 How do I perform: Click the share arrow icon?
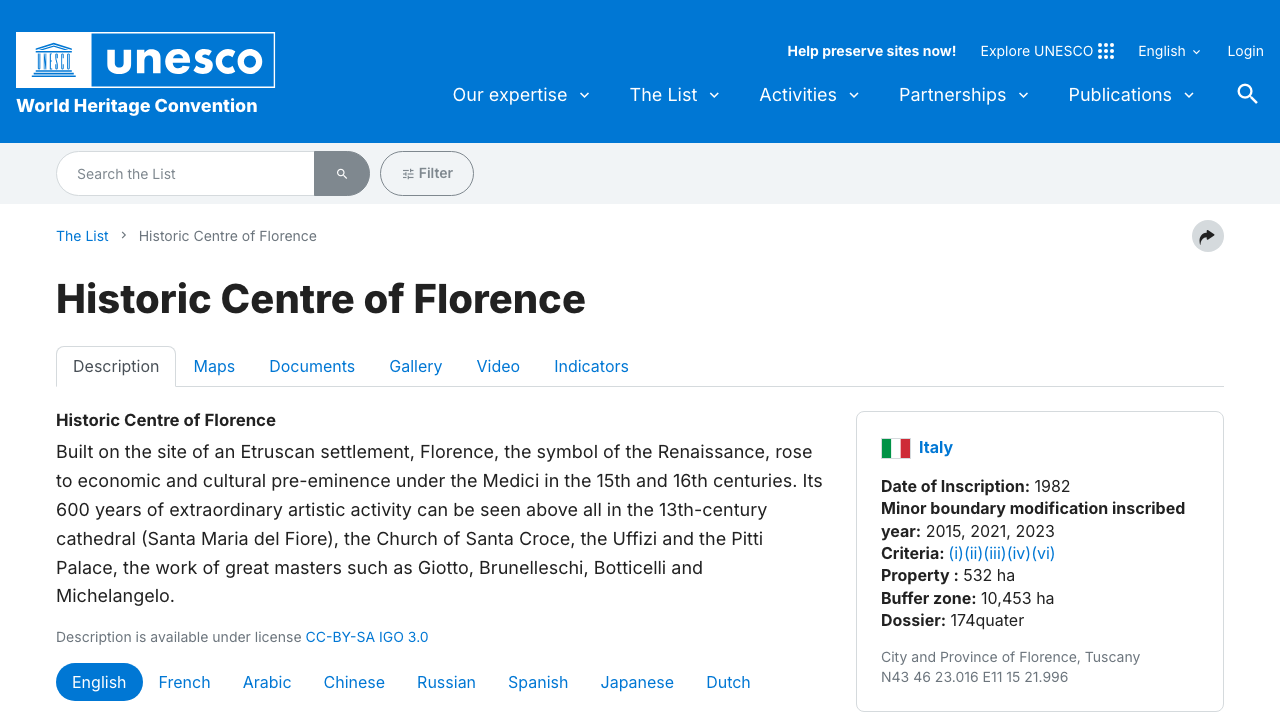click(x=1208, y=236)
